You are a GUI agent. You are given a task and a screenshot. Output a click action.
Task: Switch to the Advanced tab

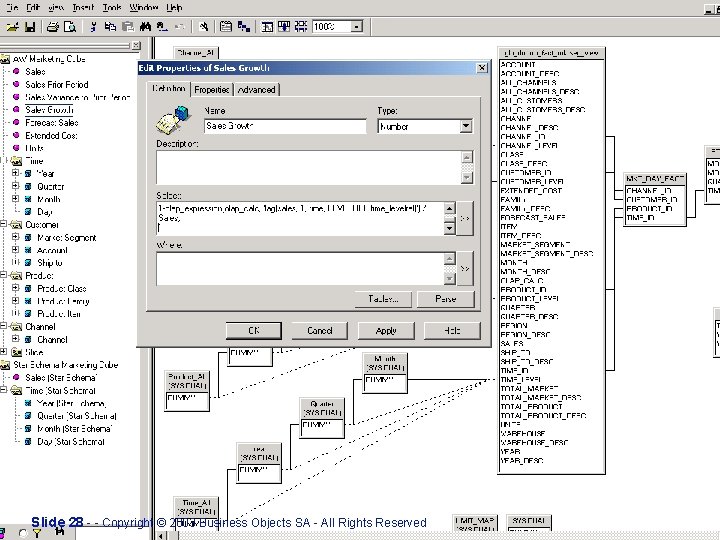[257, 90]
